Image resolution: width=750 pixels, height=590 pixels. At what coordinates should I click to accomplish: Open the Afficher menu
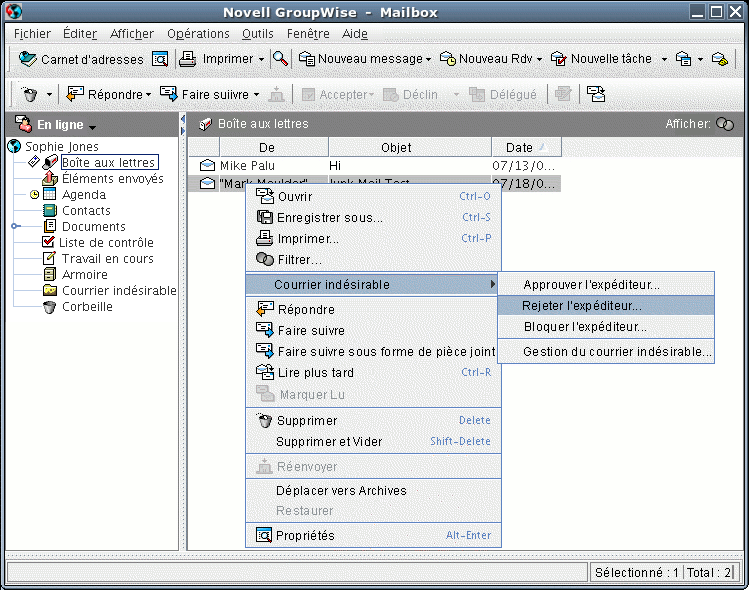132,34
